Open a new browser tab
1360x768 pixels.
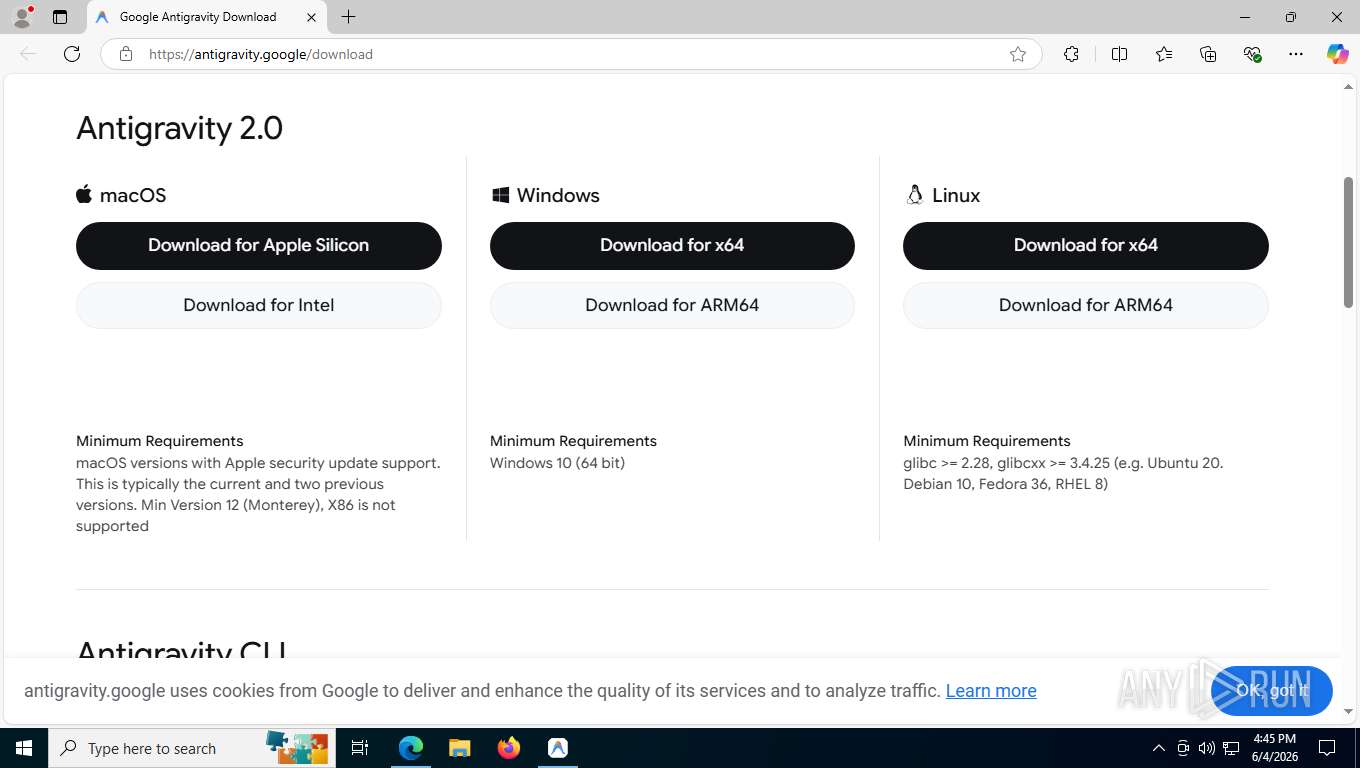(x=348, y=17)
